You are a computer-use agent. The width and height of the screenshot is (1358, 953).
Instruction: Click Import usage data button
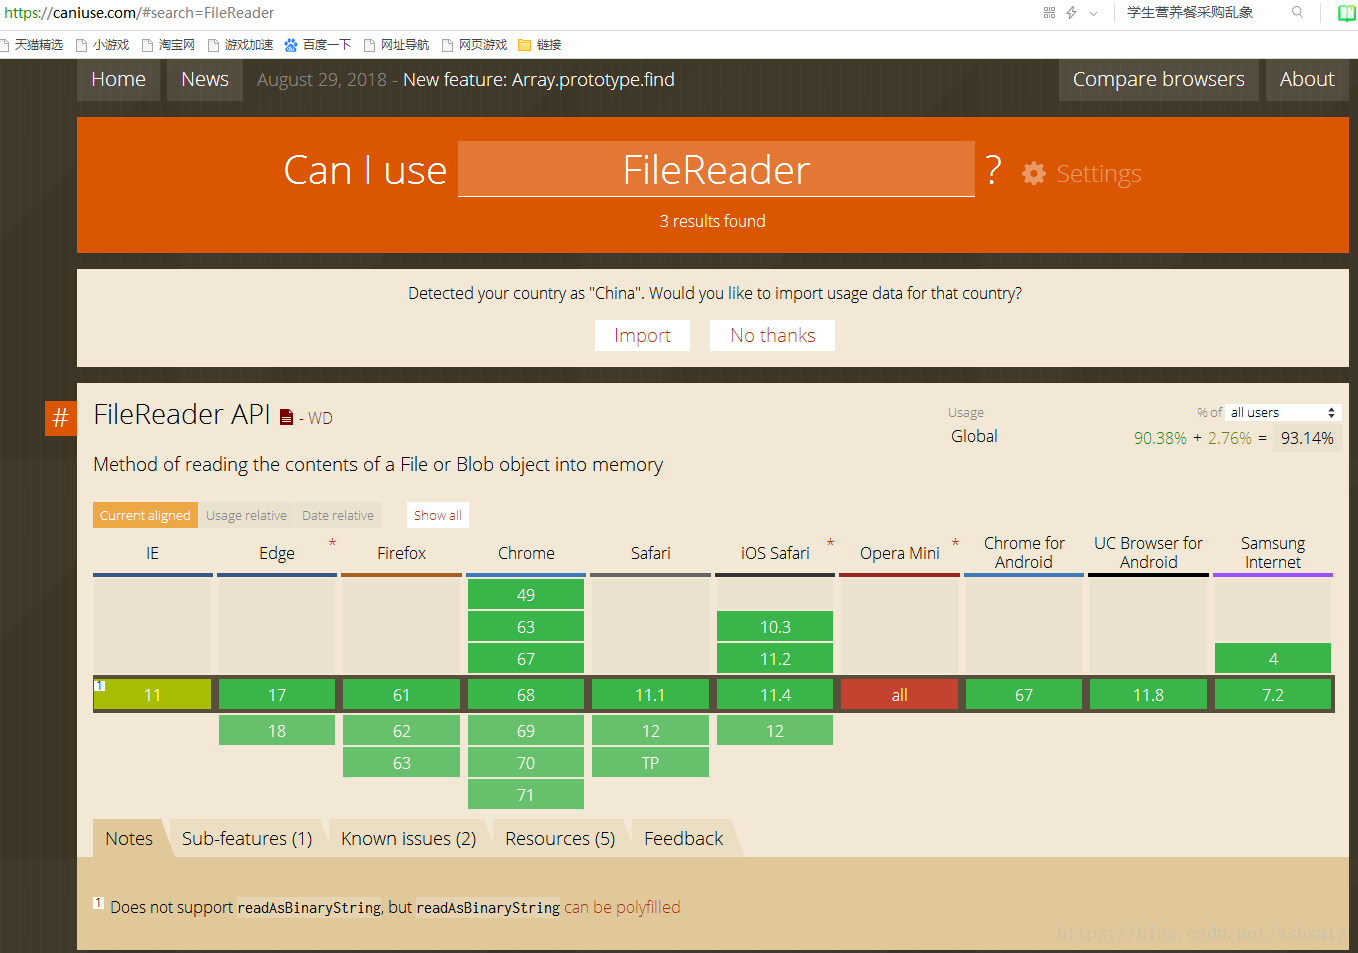[x=642, y=335]
